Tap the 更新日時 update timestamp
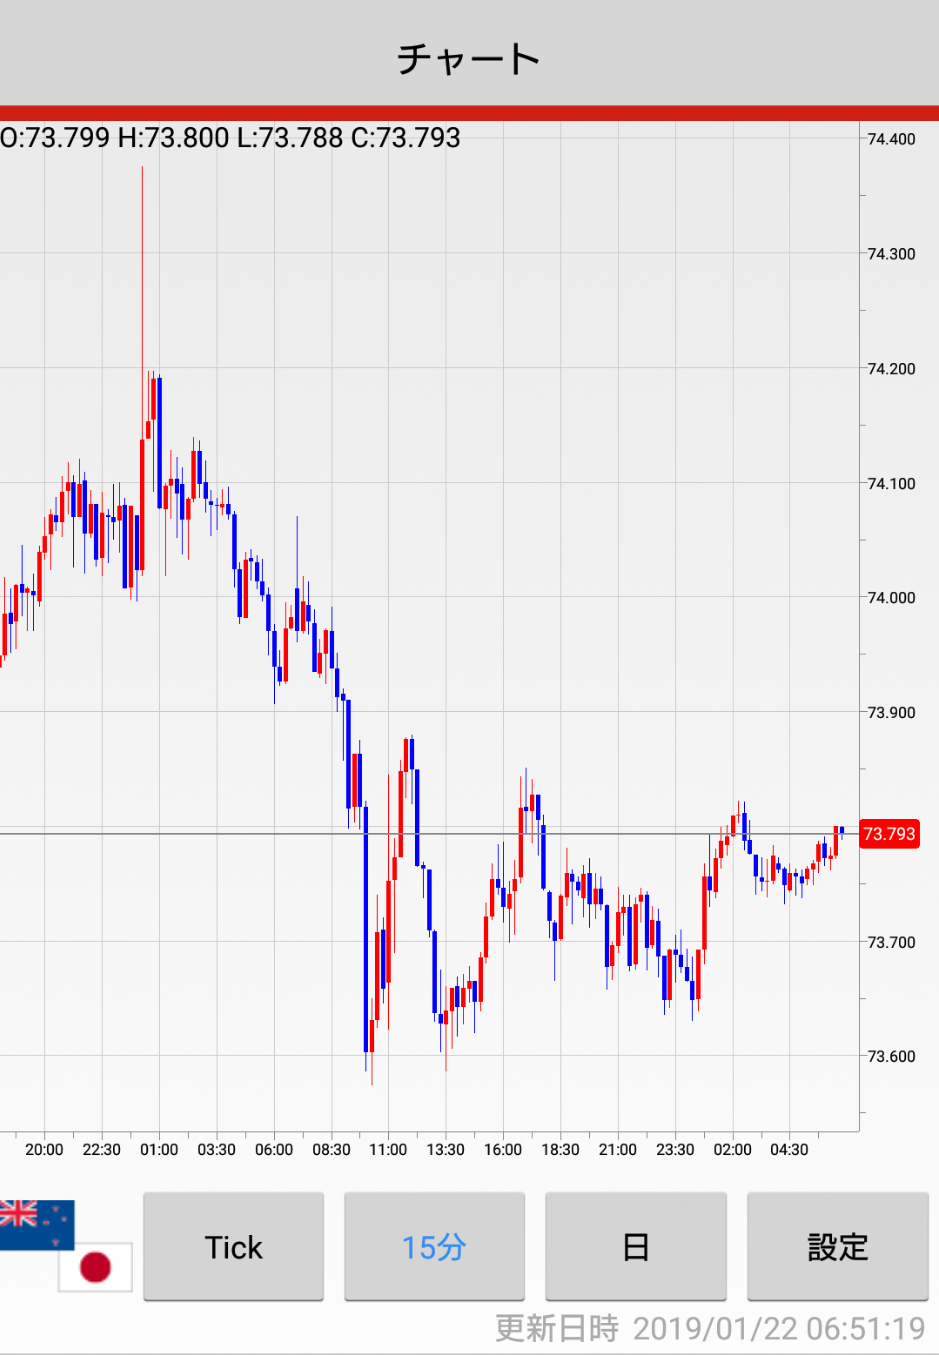The width and height of the screenshot is (939, 1355). point(710,1329)
